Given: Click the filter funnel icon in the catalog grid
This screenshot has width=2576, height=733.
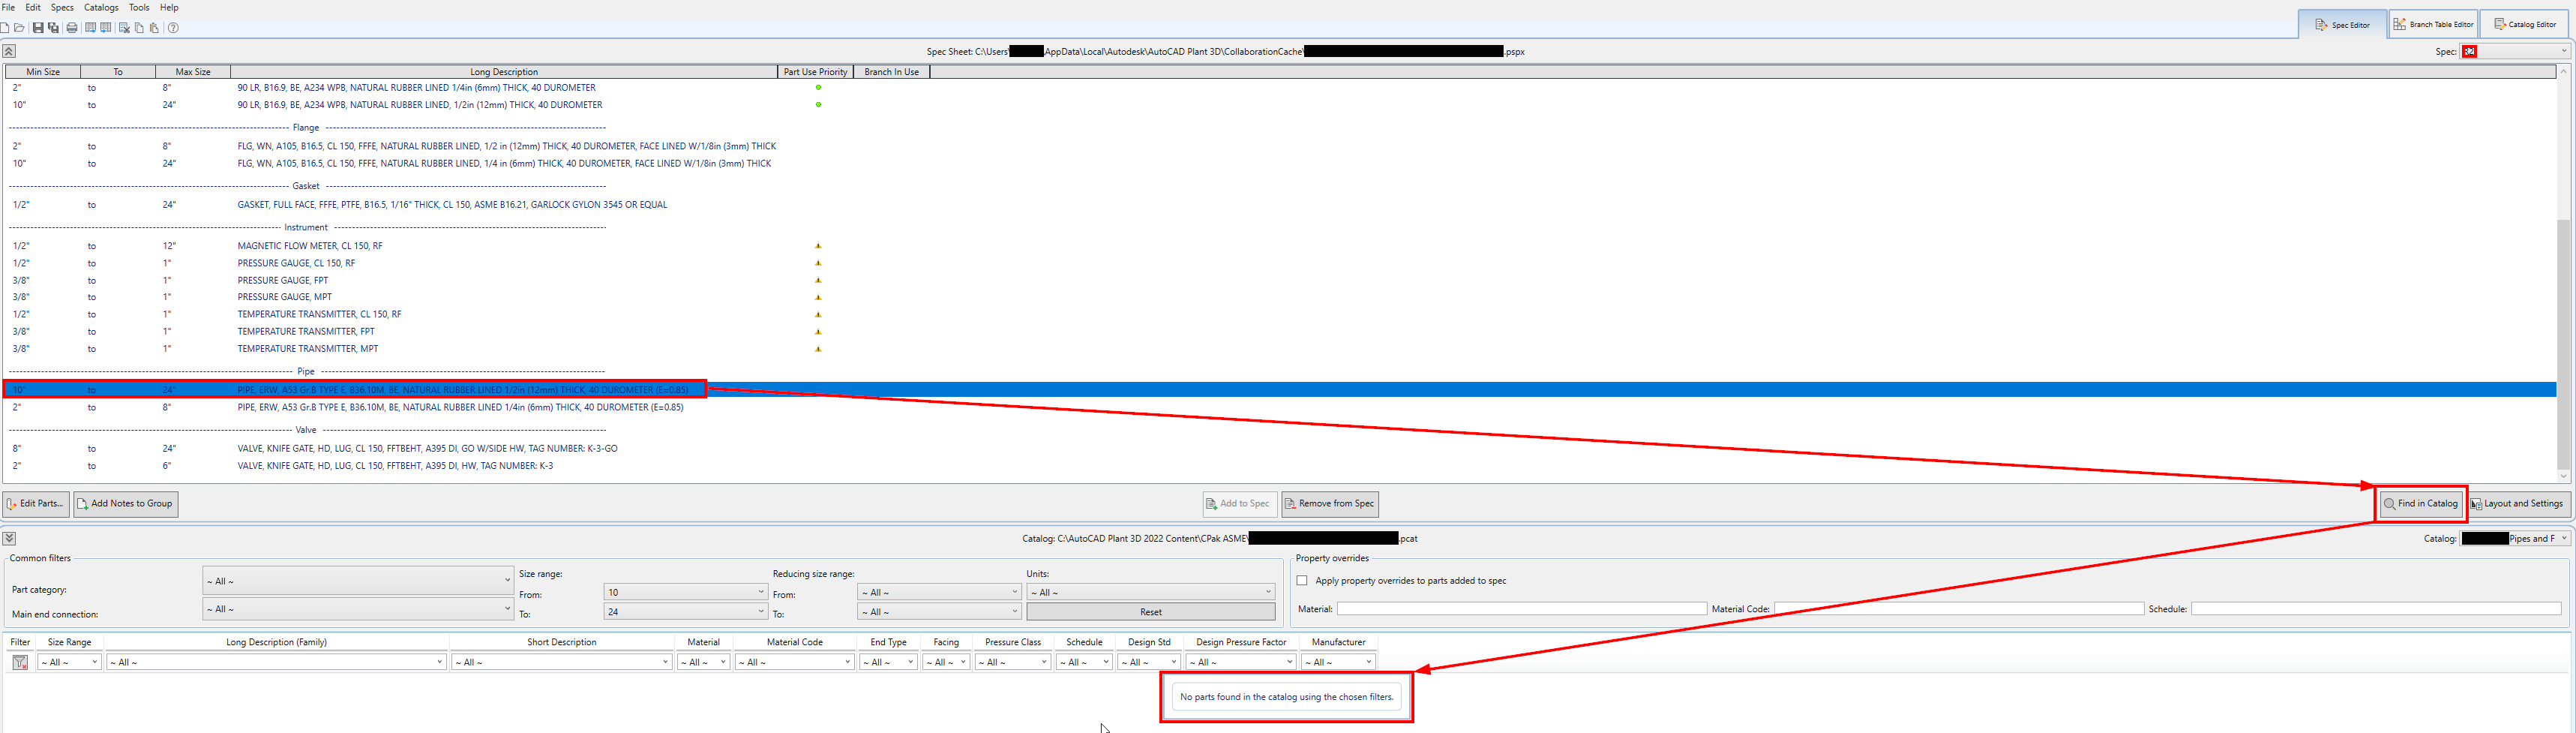Looking at the screenshot, I should 20,662.
